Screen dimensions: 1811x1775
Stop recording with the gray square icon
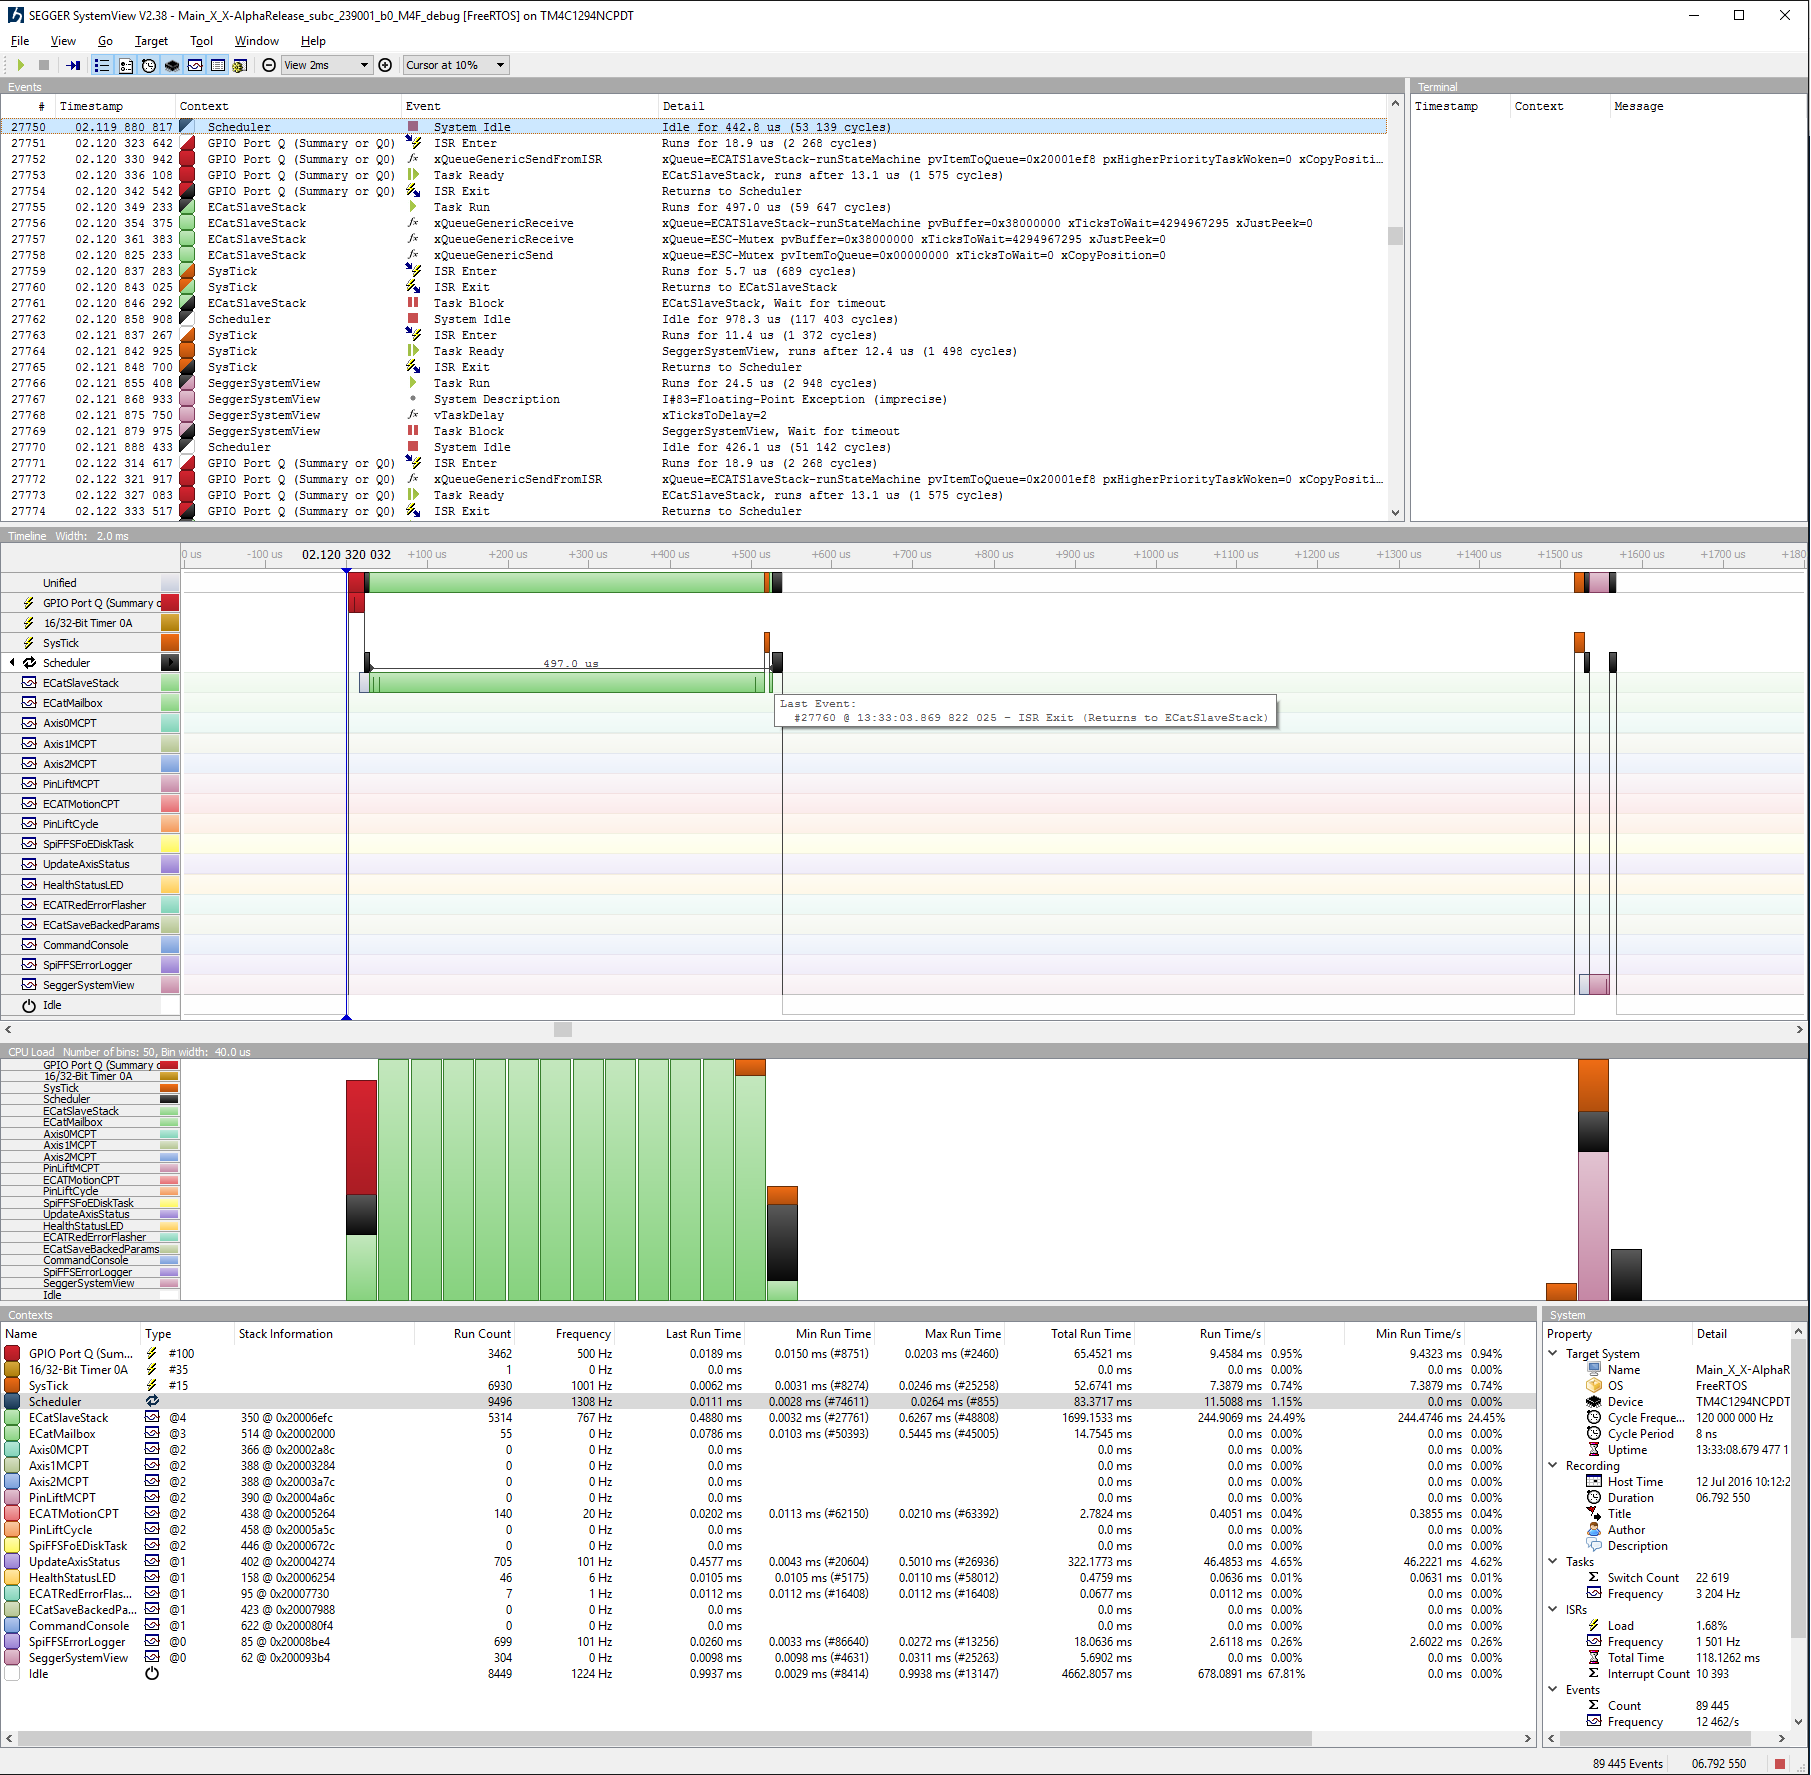44,65
